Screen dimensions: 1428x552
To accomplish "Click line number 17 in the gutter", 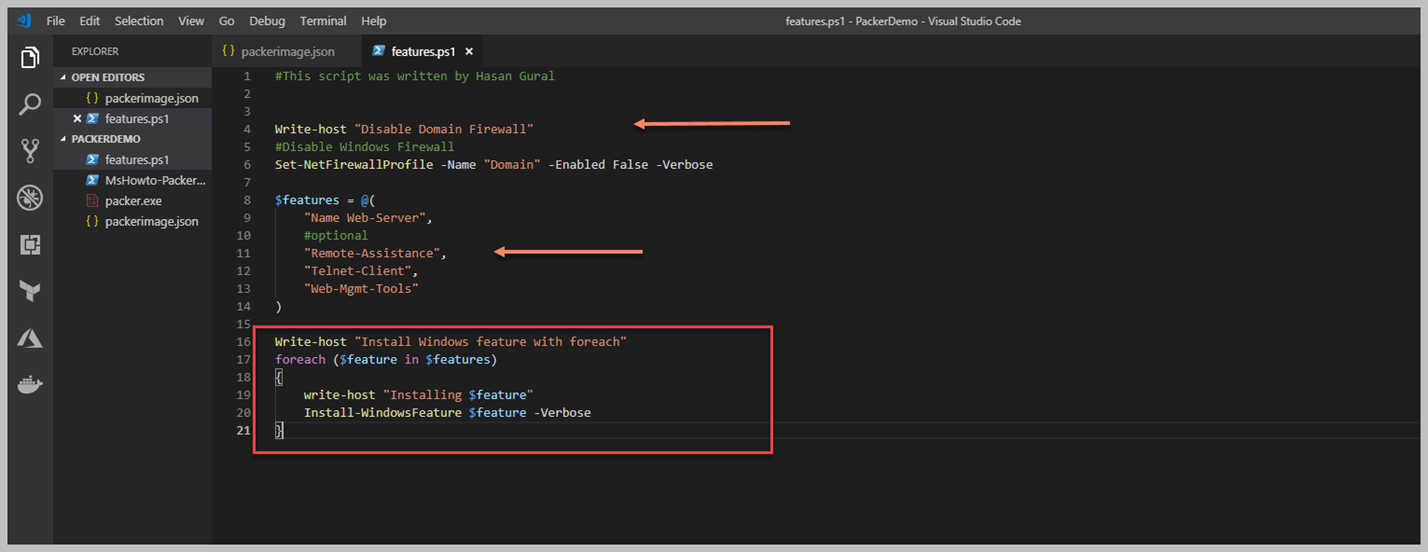I will click(243, 359).
